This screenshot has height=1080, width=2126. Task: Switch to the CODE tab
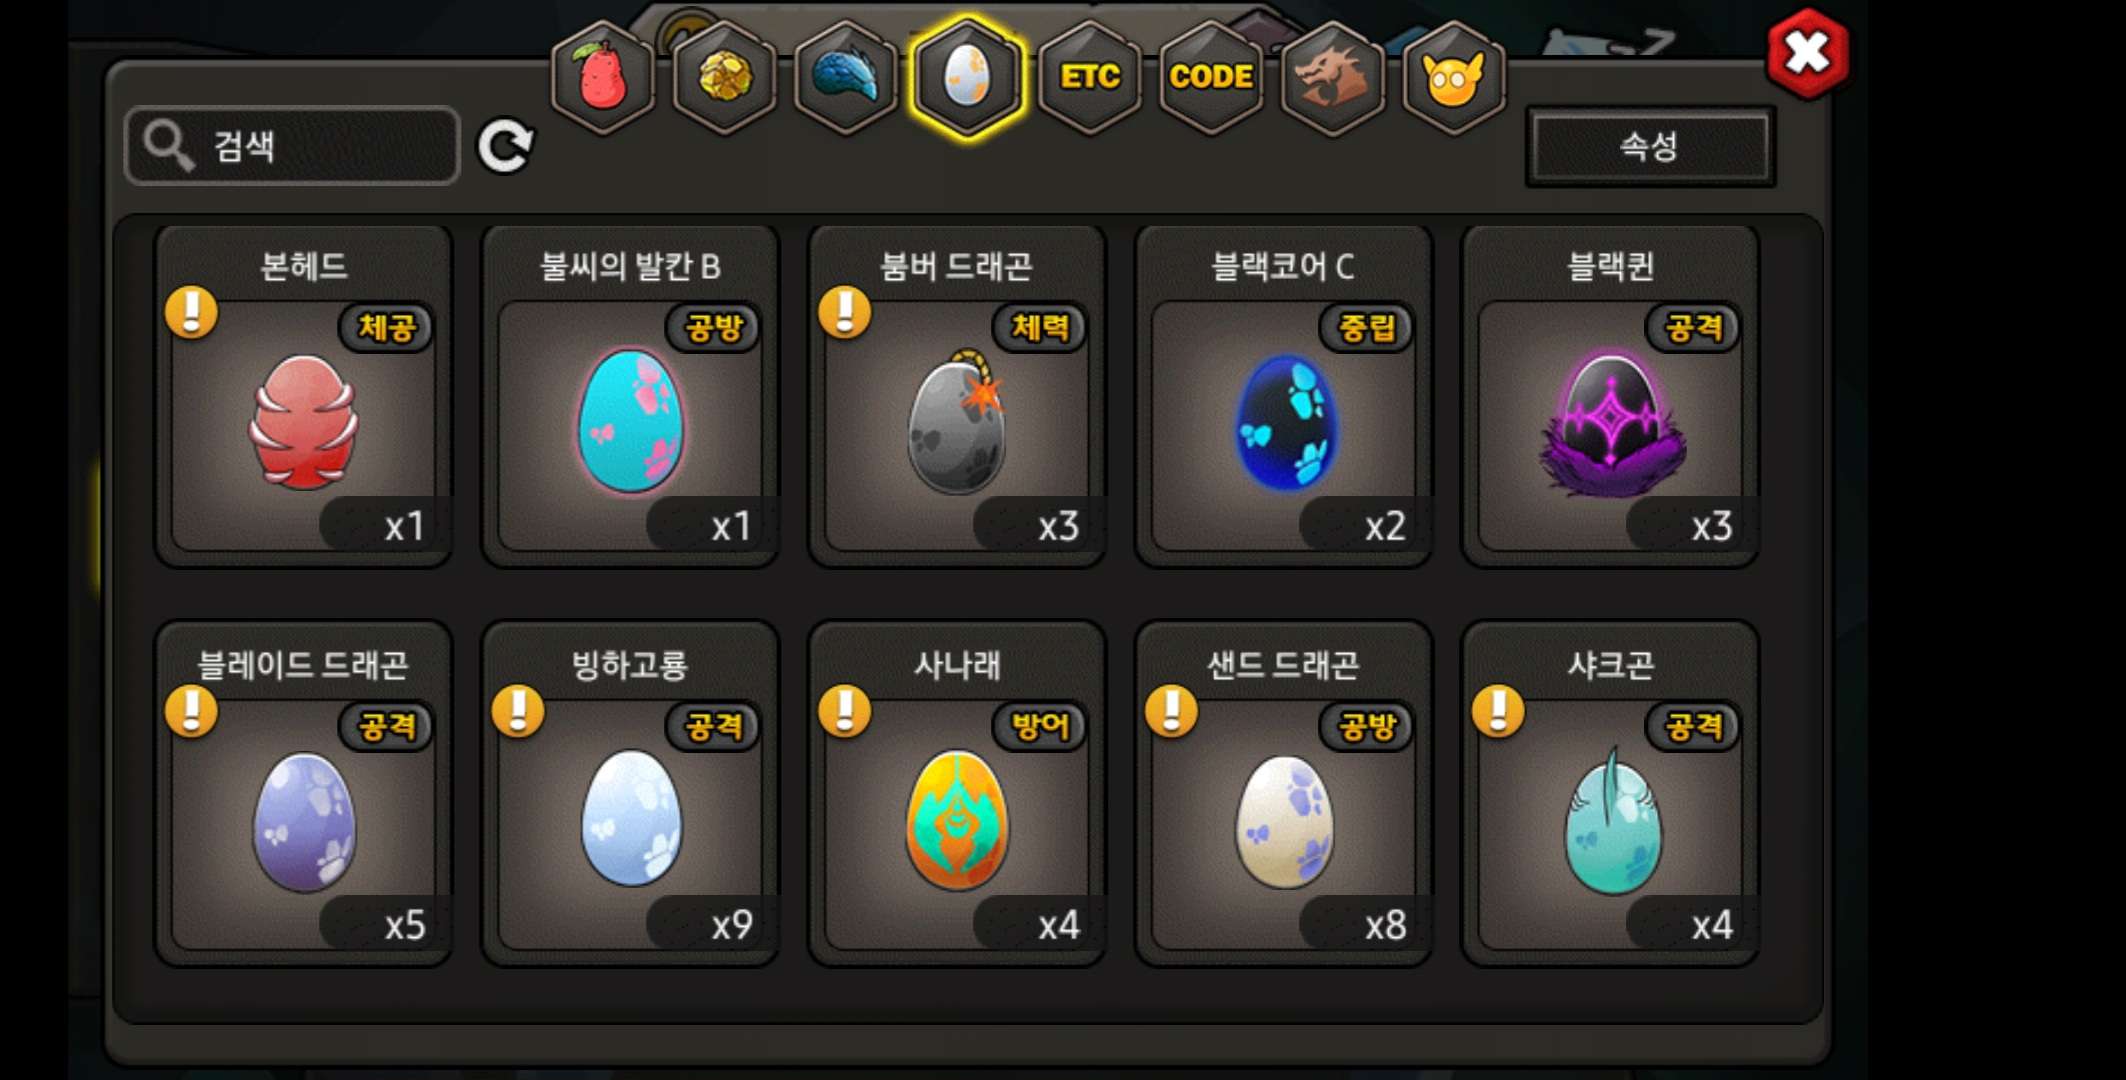tap(1211, 77)
